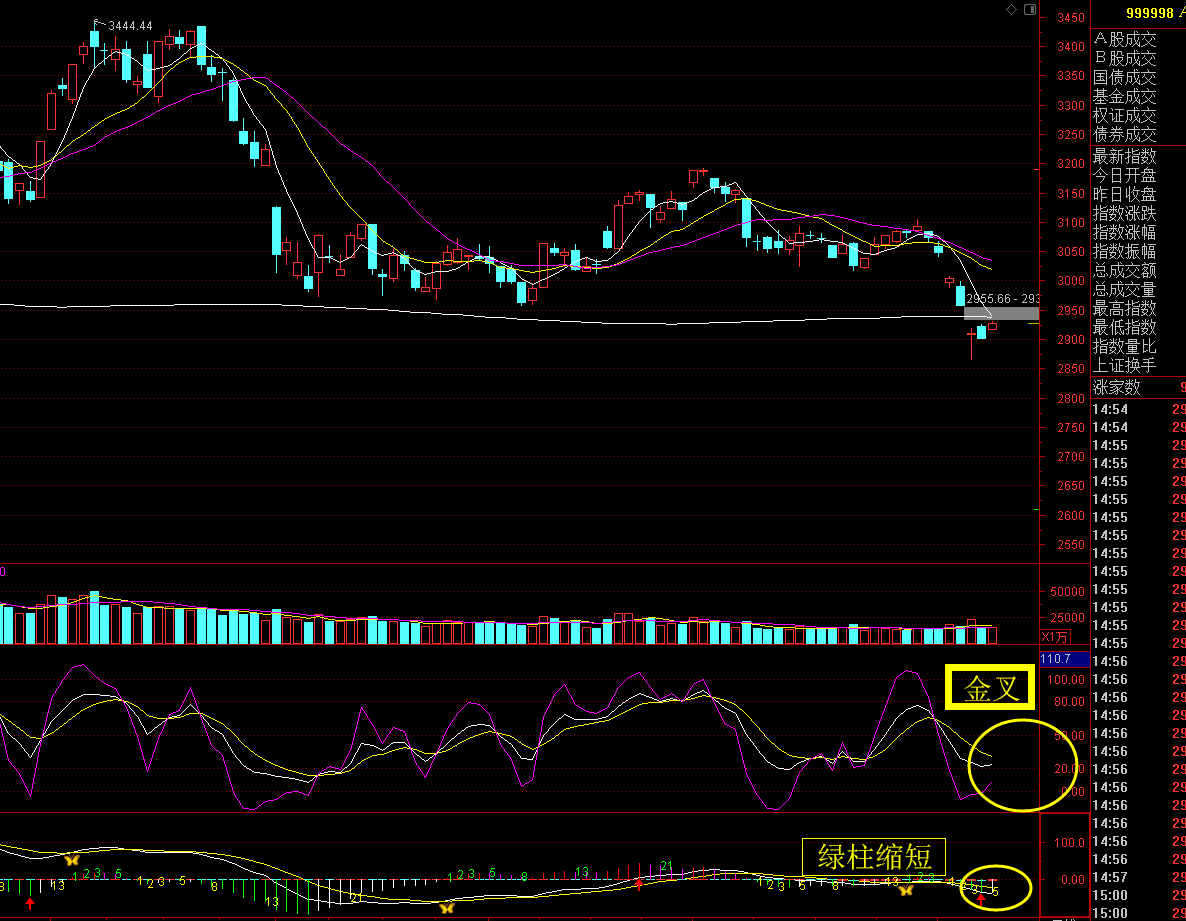Click the red up arrow inside the yellow MACD circle
Viewport: 1186px width, 921px height.
[981, 901]
